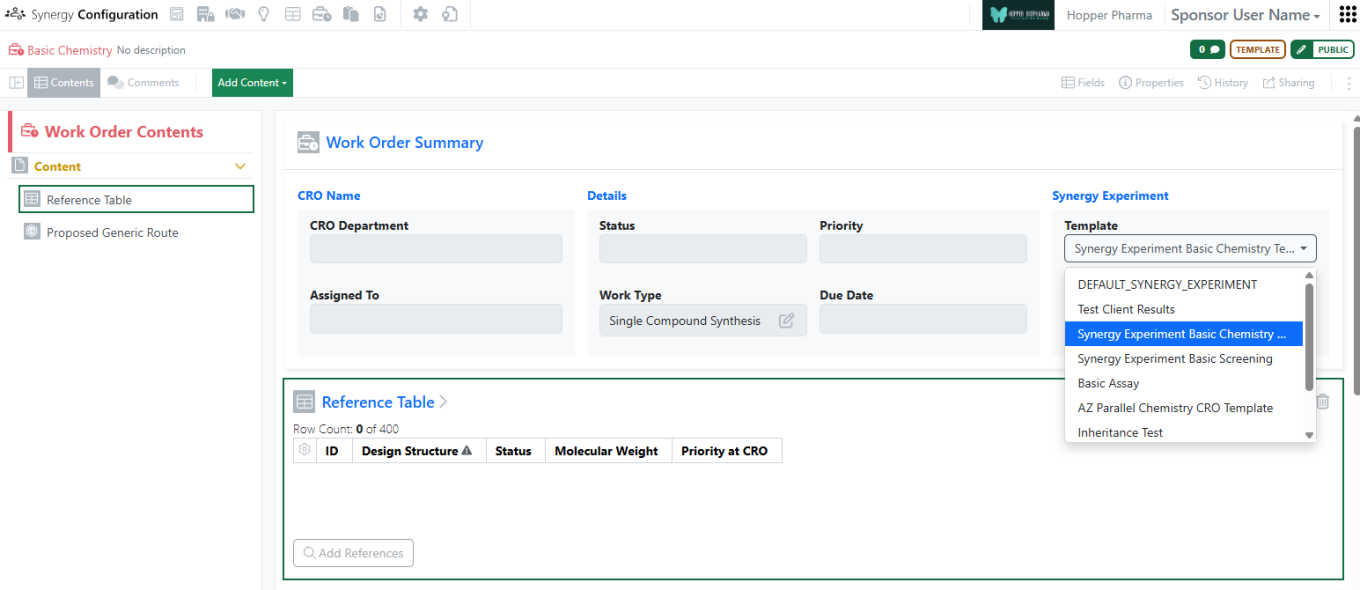Open the Sponsor User Name dropdown

[x=1246, y=15]
